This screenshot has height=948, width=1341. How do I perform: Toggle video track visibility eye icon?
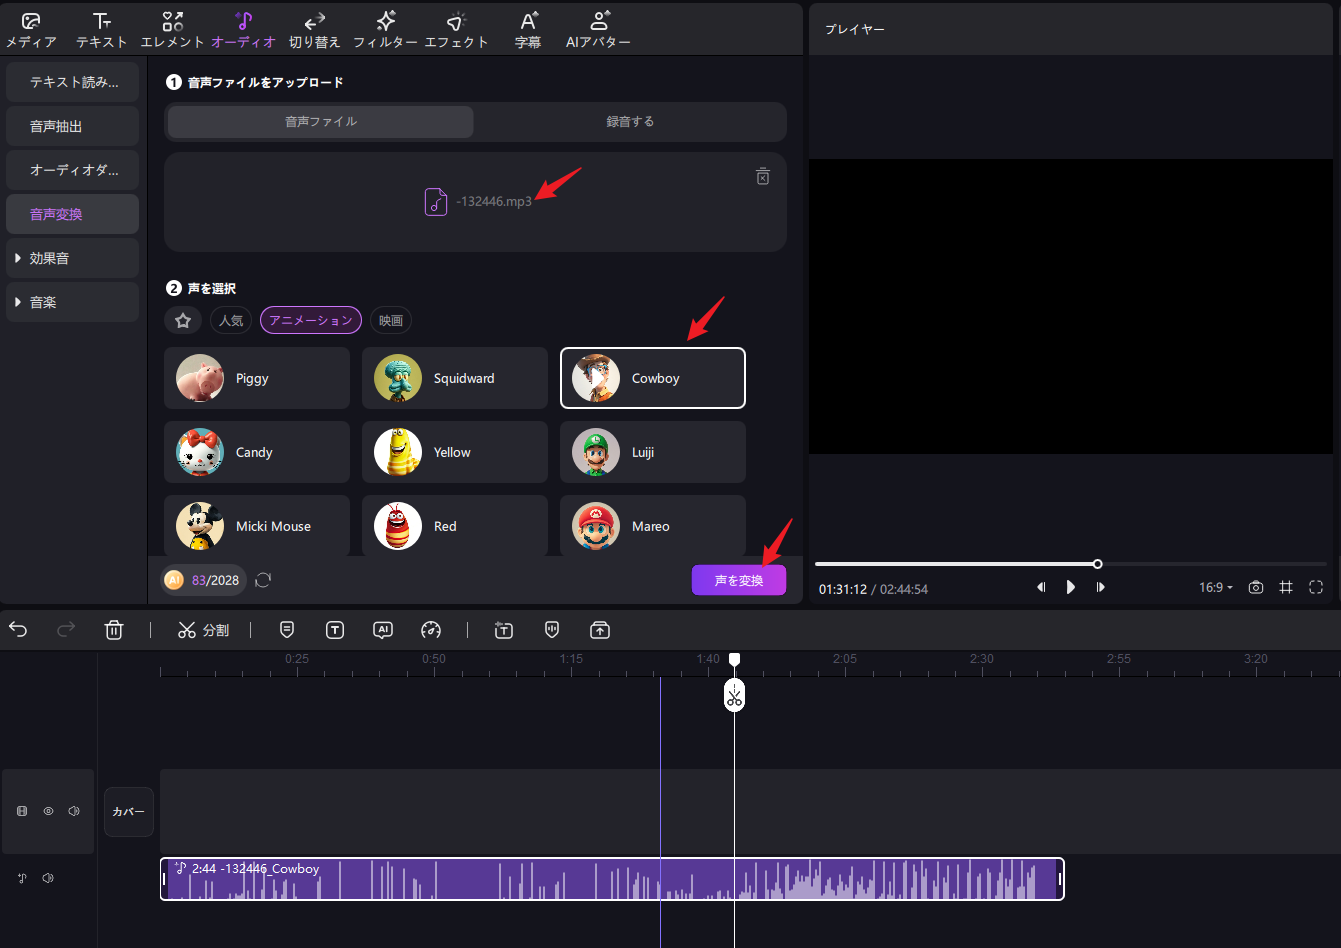(48, 811)
